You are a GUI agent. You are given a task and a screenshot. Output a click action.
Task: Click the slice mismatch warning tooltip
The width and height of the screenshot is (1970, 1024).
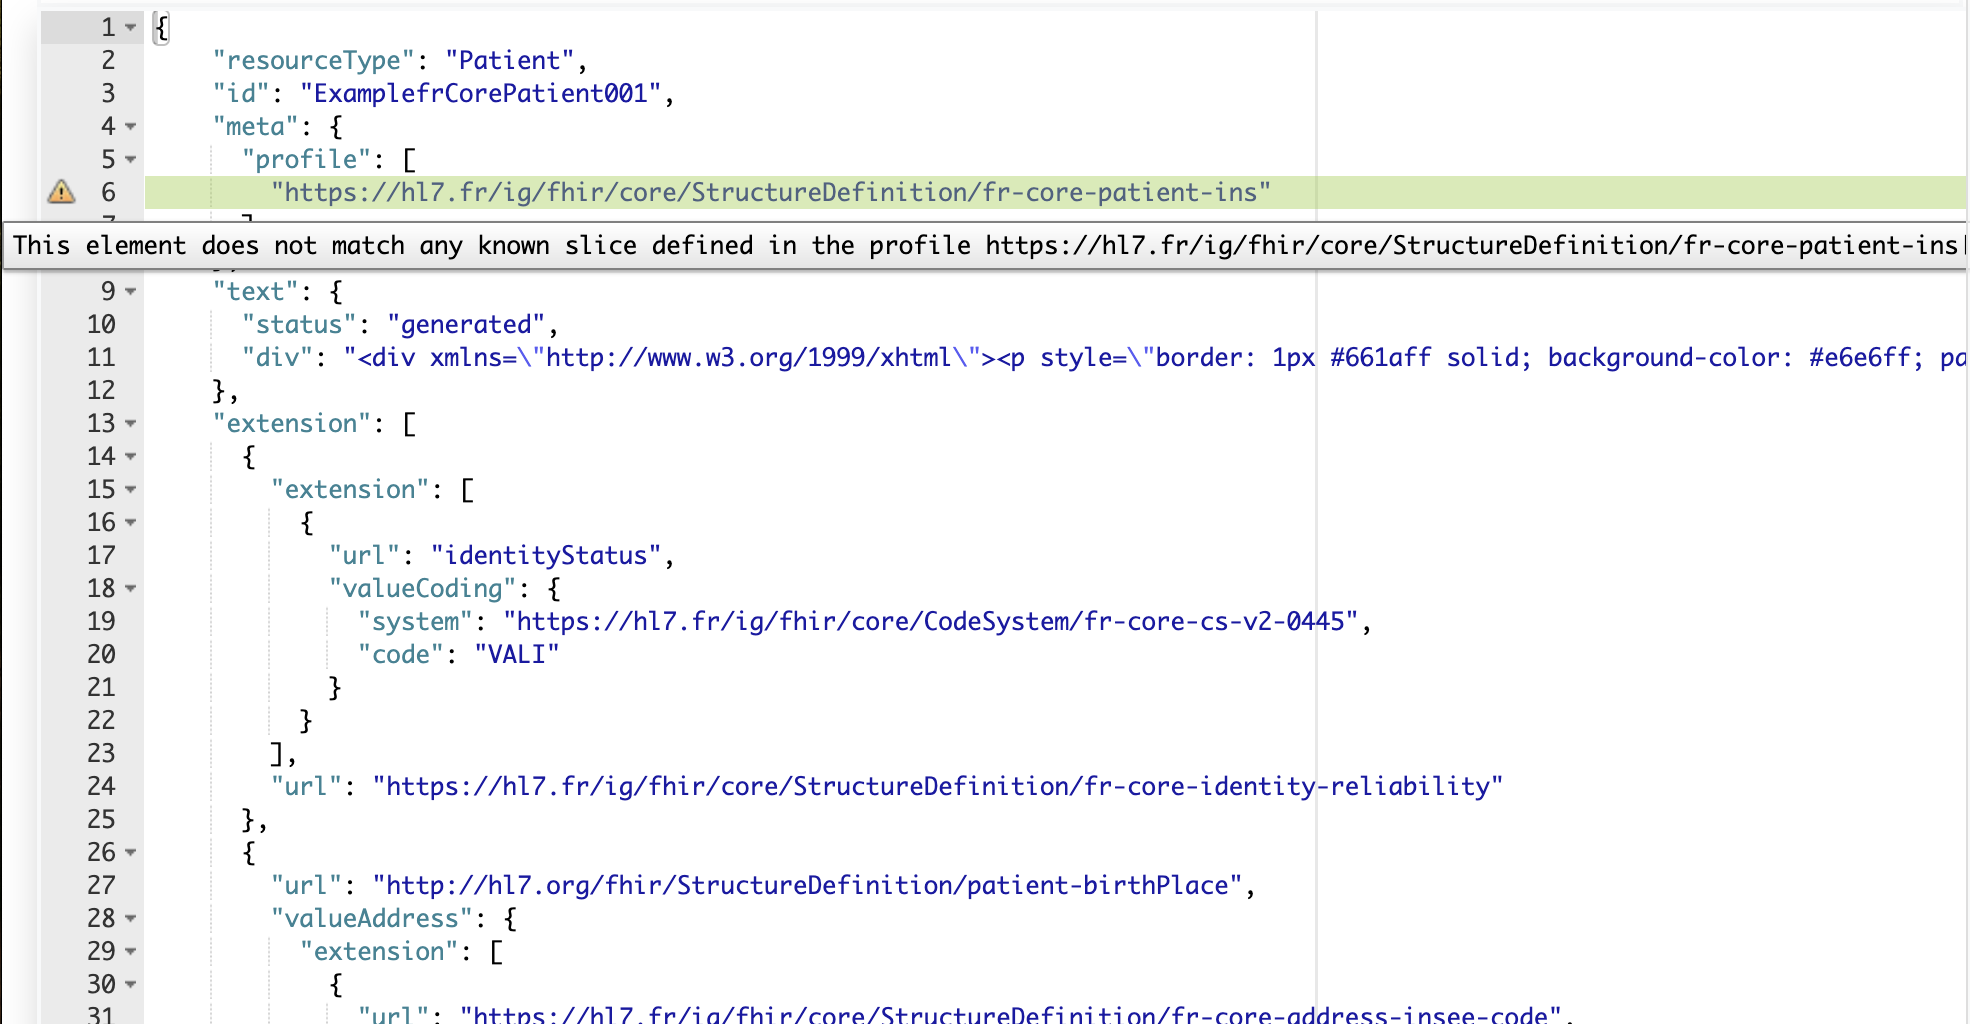[x=984, y=246]
